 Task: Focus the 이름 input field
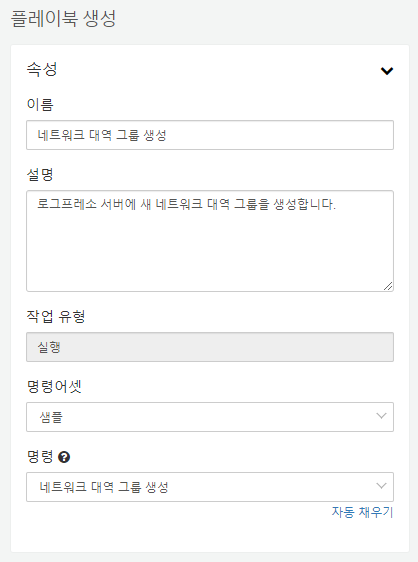[210, 135]
